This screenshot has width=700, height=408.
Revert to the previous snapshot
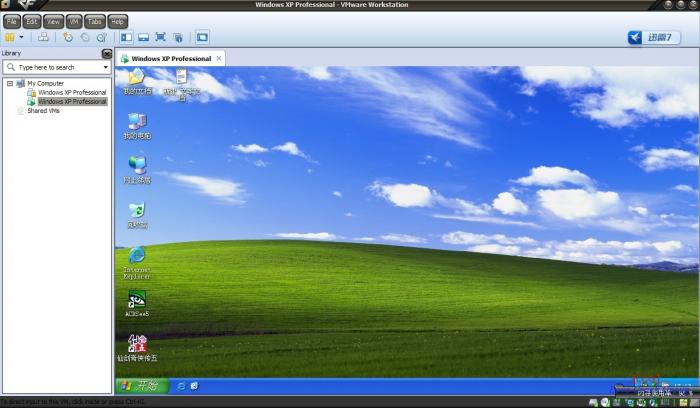click(x=85, y=37)
